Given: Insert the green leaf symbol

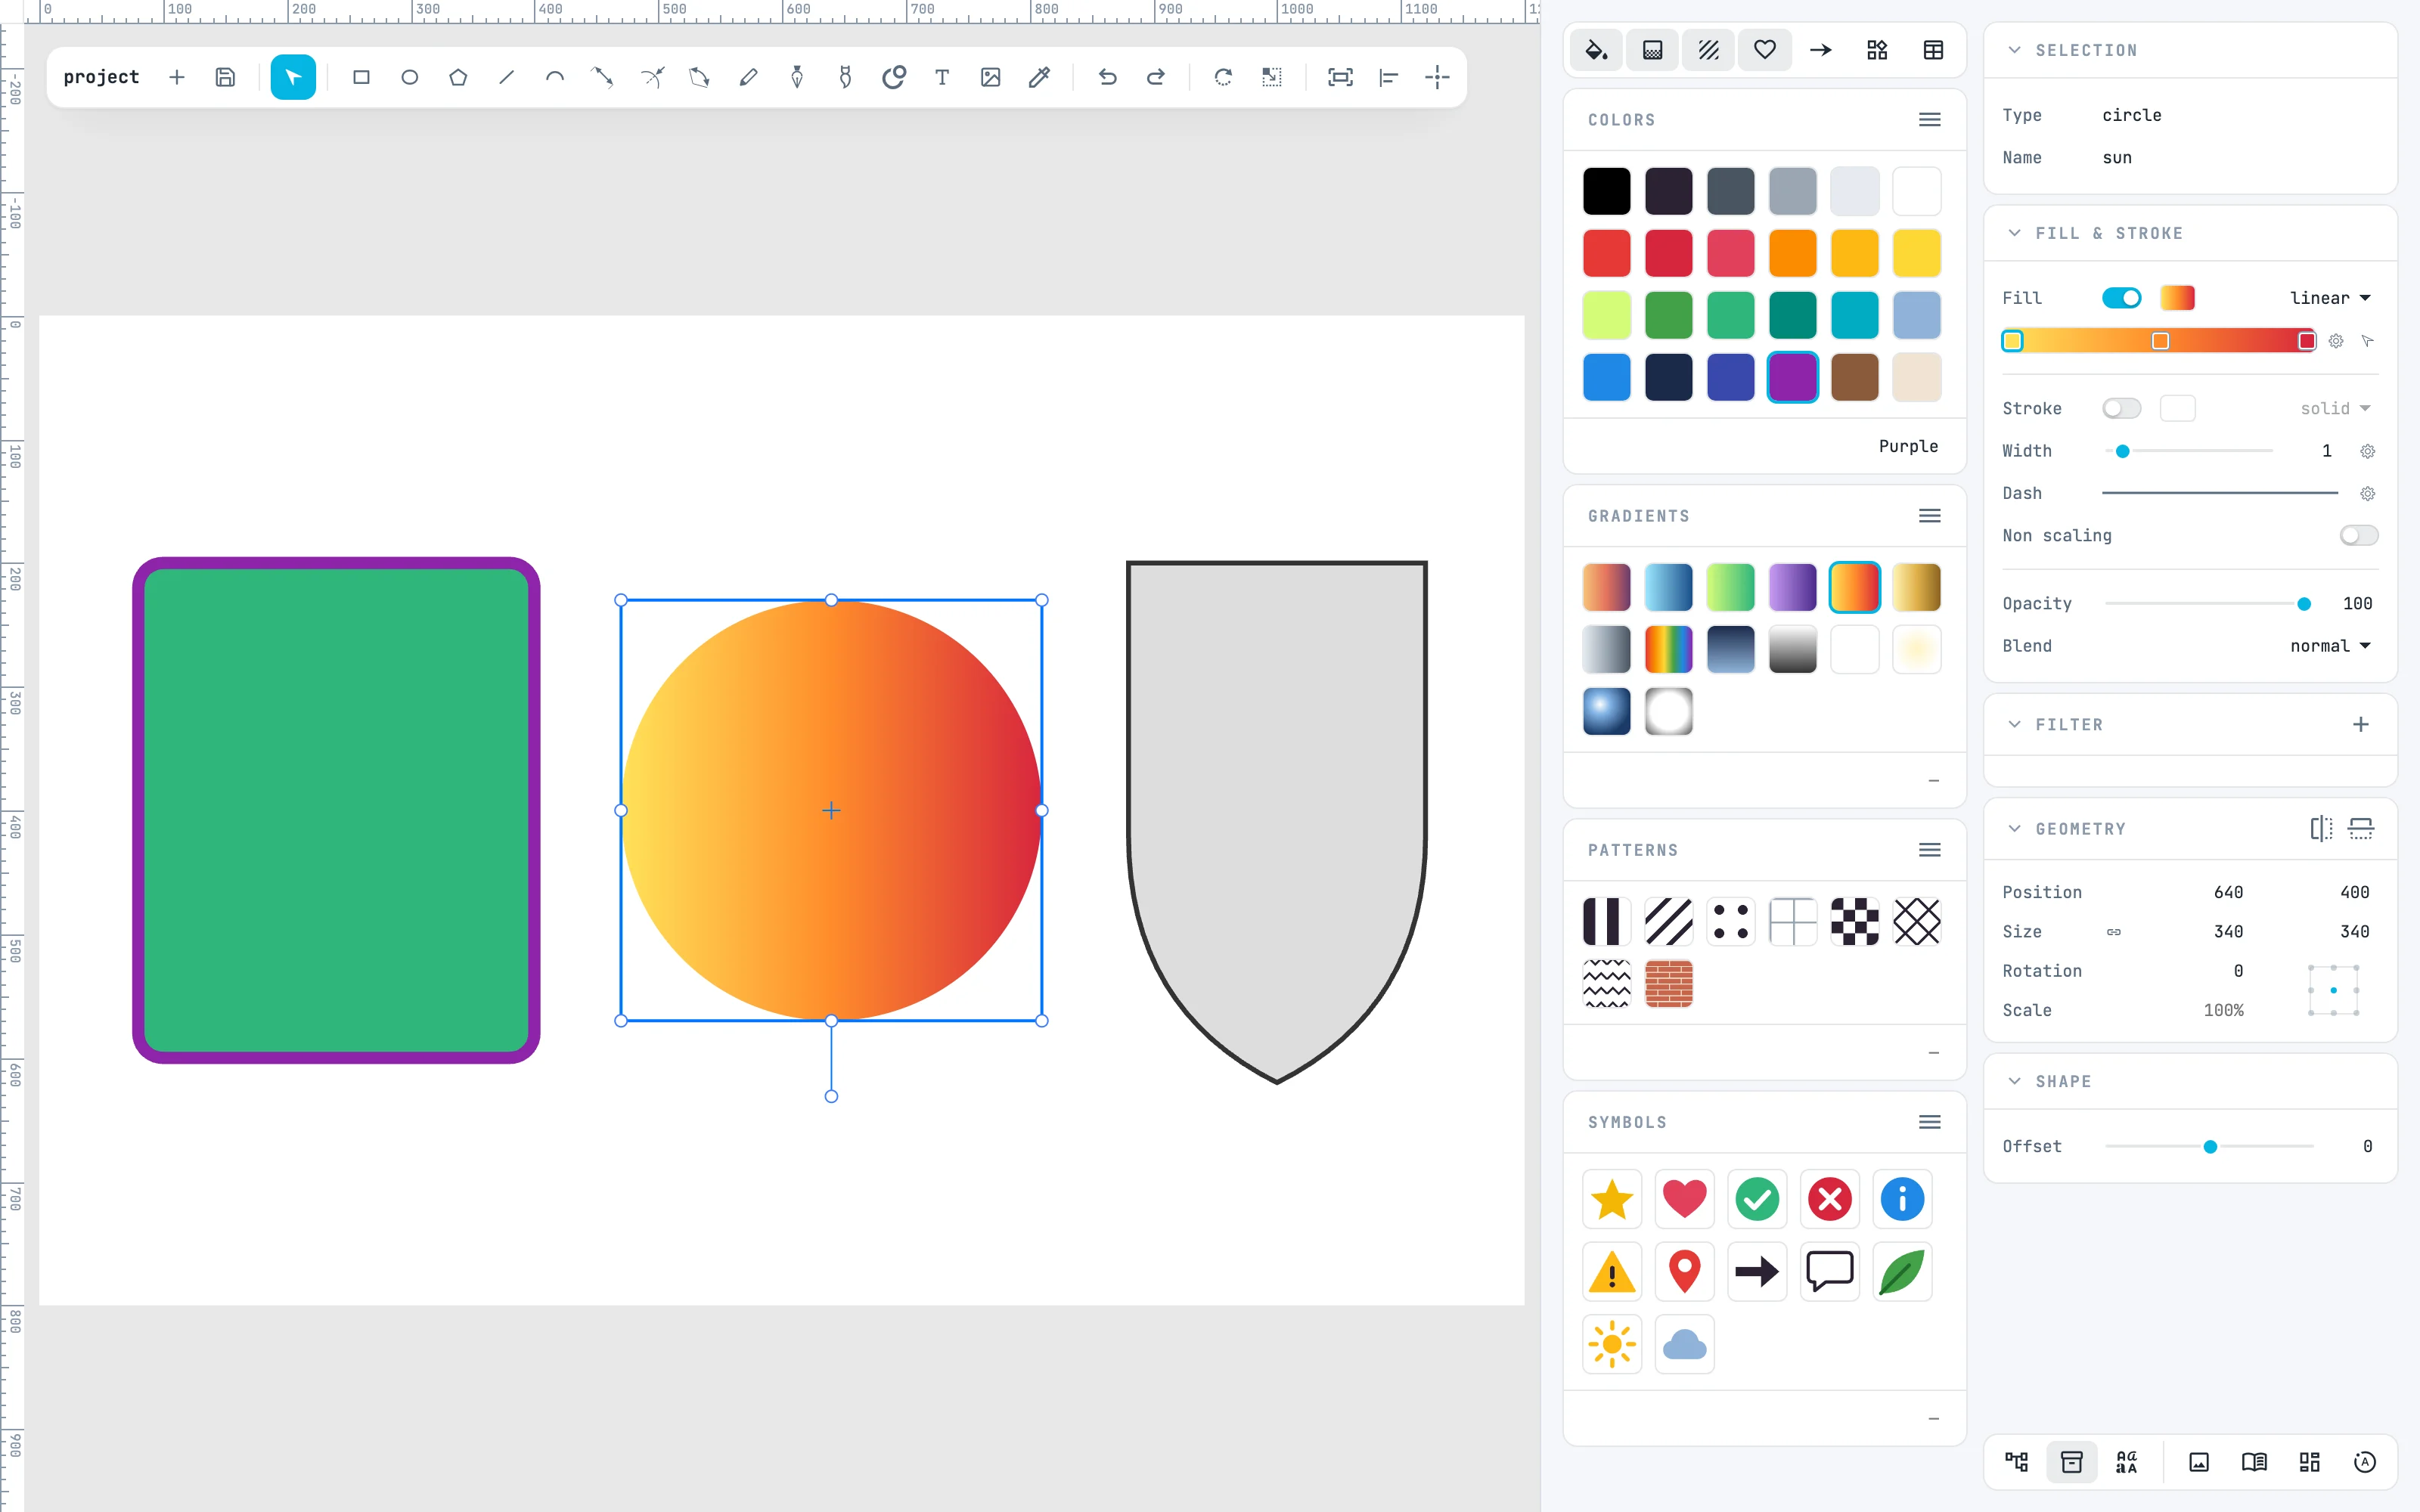Looking at the screenshot, I should click(1902, 1272).
